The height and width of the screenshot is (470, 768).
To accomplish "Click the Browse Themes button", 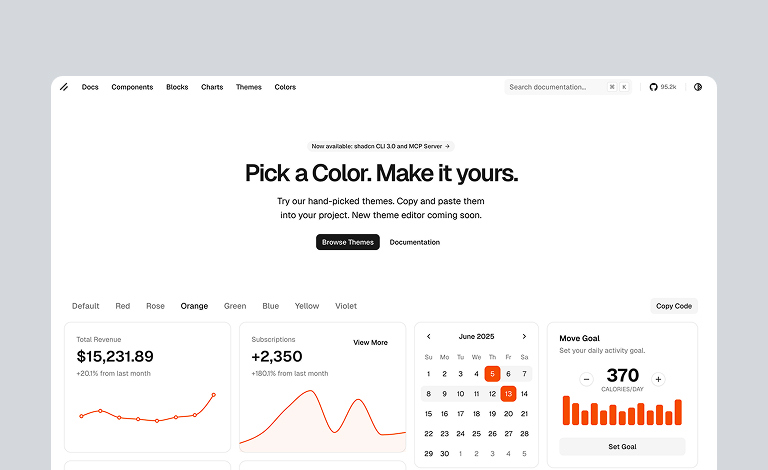I will pyautogui.click(x=348, y=242).
